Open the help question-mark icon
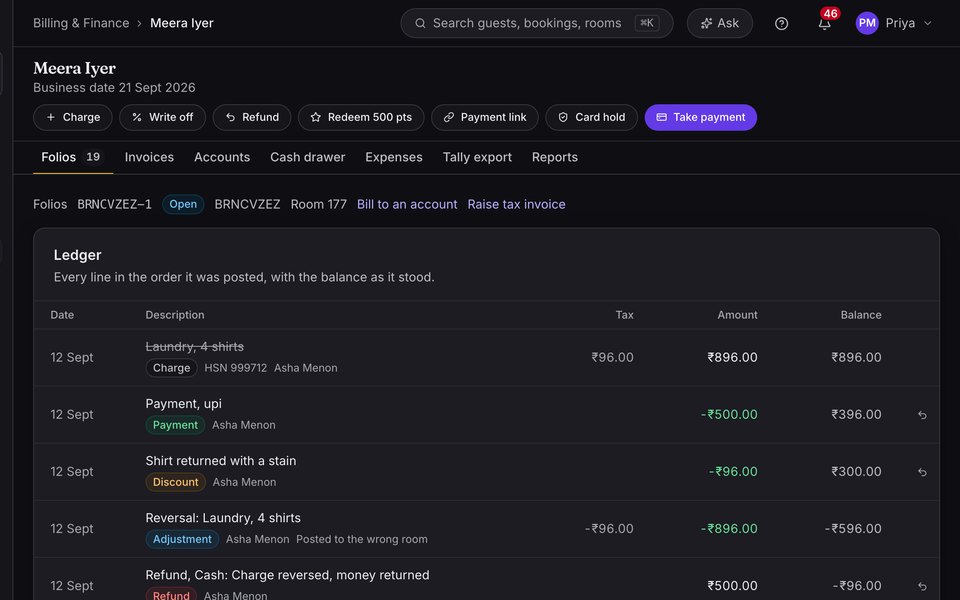 [x=781, y=23]
